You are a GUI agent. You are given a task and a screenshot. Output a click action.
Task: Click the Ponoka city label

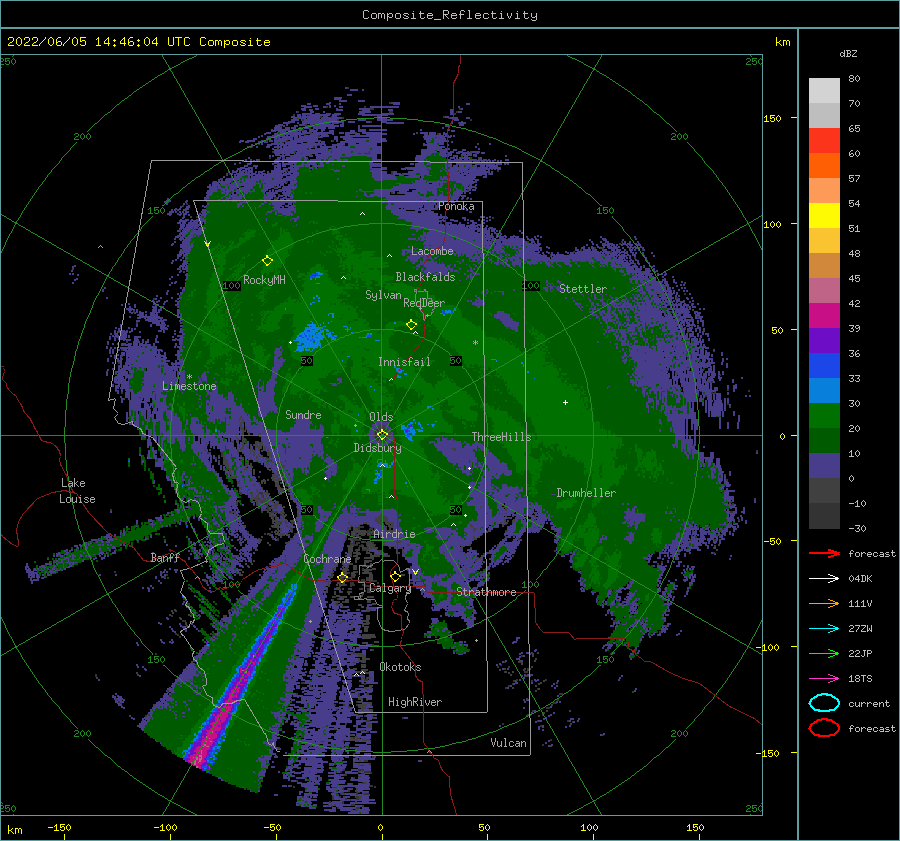pyautogui.click(x=456, y=206)
